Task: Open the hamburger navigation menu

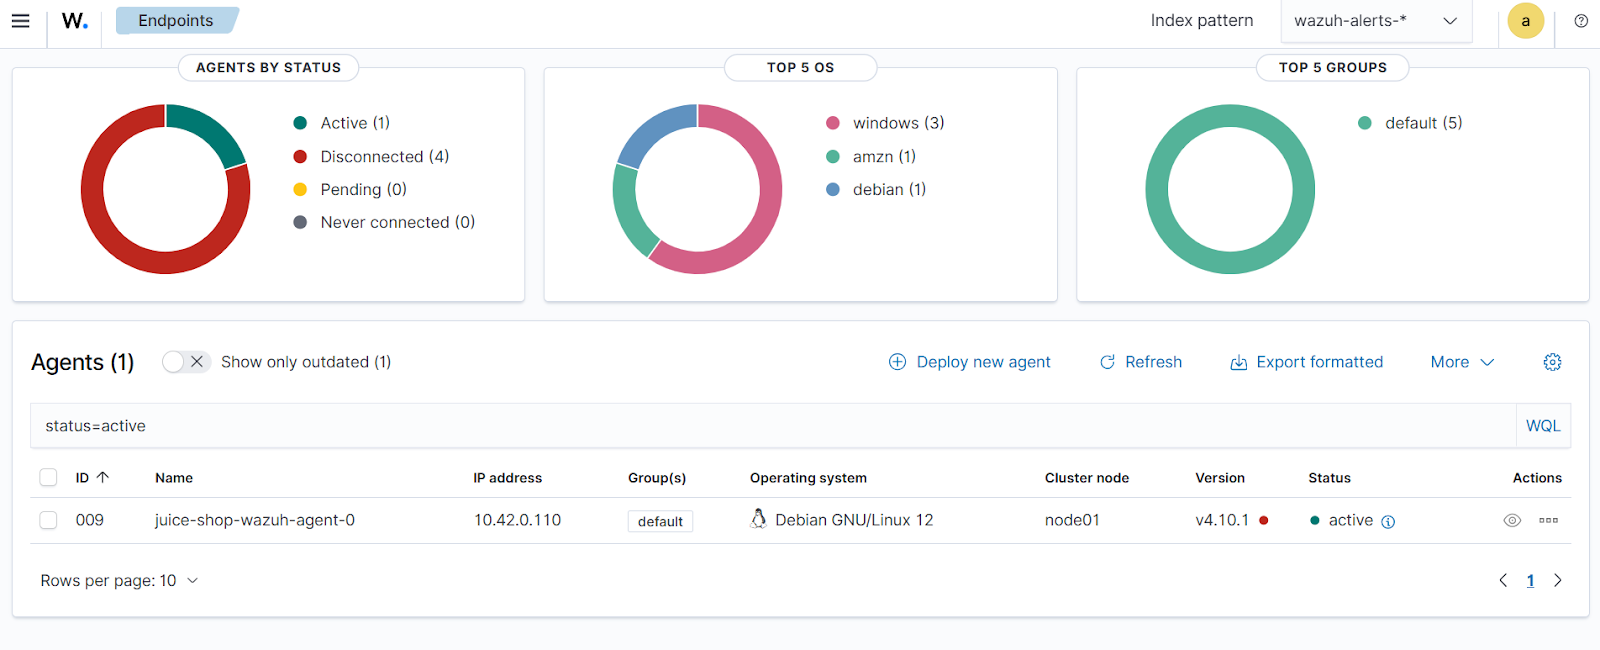Action: [x=20, y=21]
